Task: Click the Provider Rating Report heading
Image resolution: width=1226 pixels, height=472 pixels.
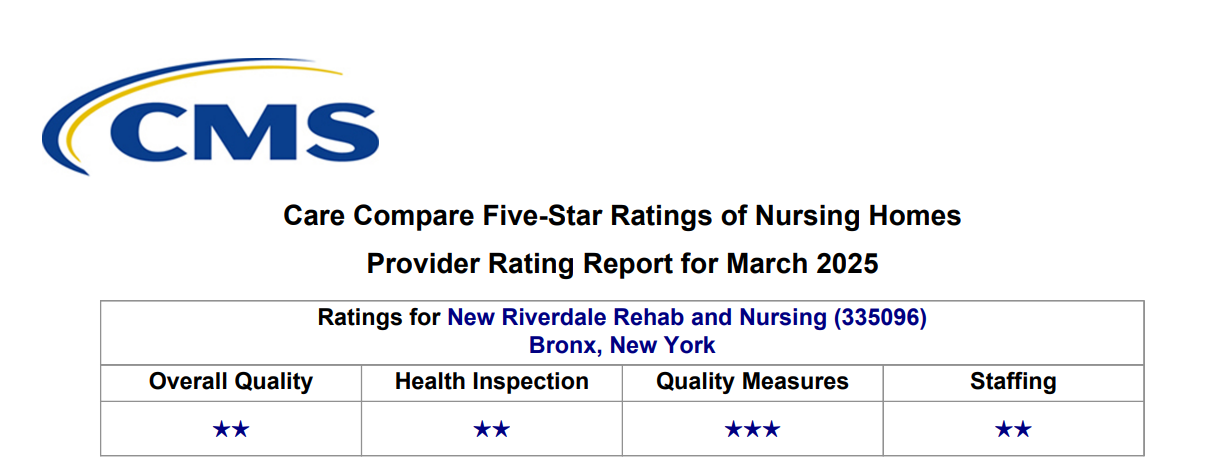Action: click(x=622, y=264)
